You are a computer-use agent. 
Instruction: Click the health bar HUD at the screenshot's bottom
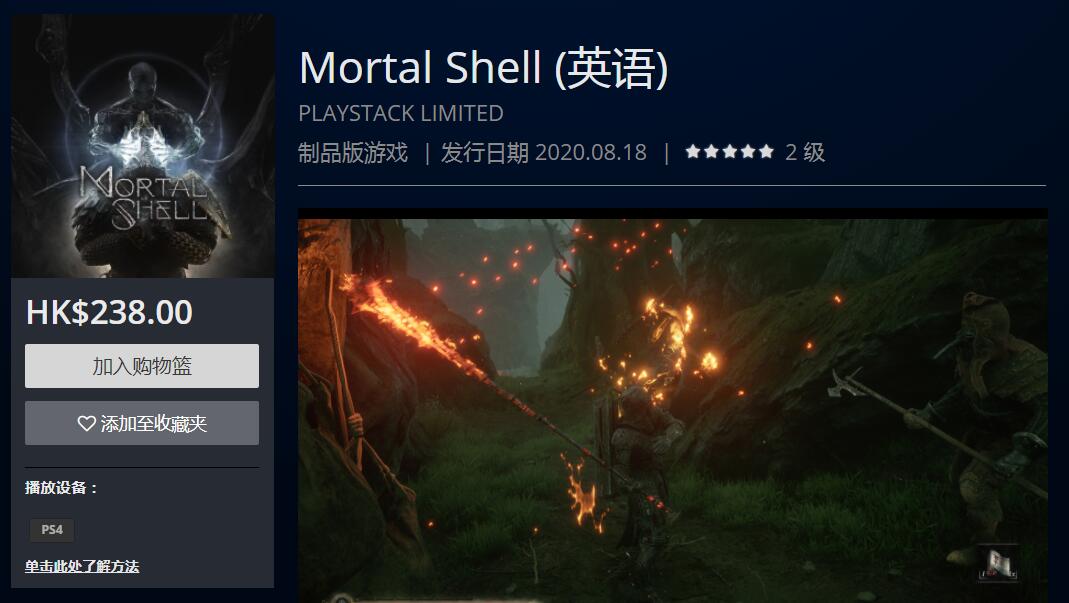tap(436, 599)
